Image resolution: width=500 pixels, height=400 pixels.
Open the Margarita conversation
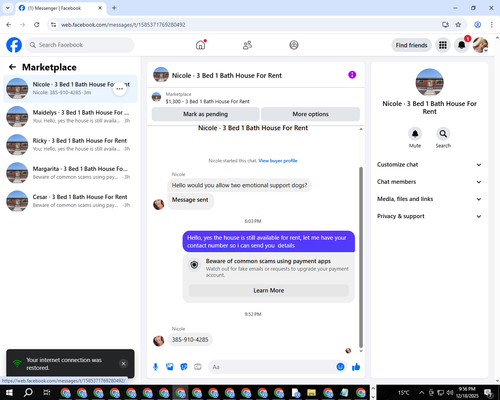click(x=70, y=173)
